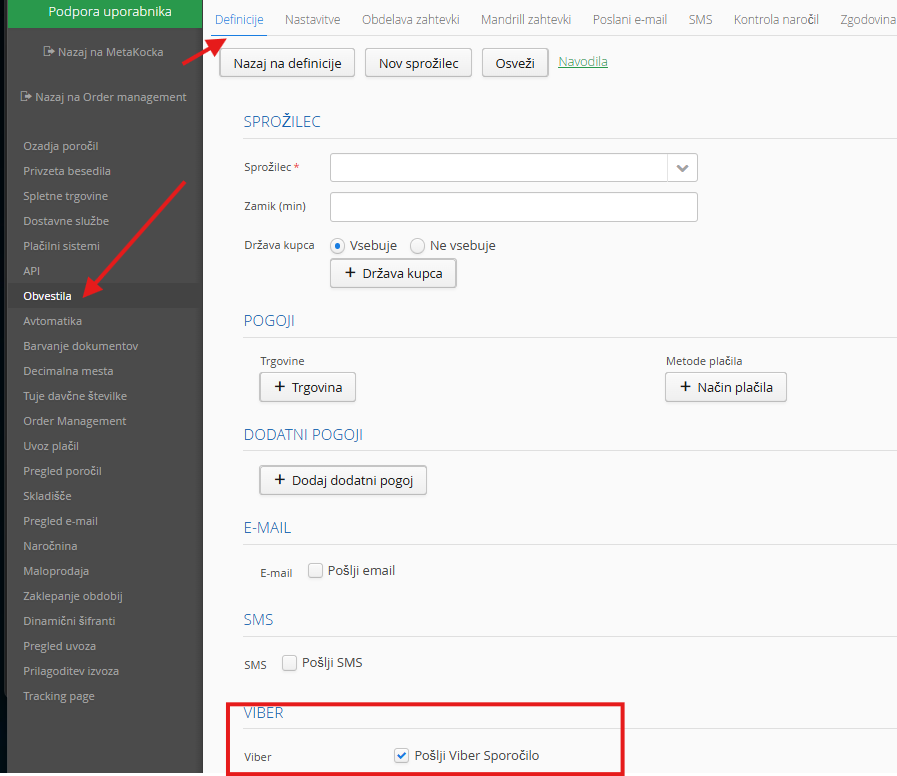Select Decimalna mesta sidebar item
897x776 pixels.
[68, 371]
